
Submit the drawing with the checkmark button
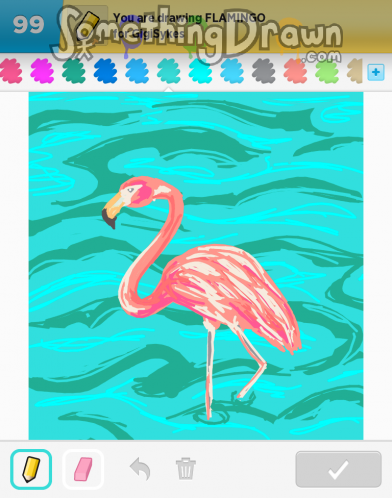click(338, 469)
